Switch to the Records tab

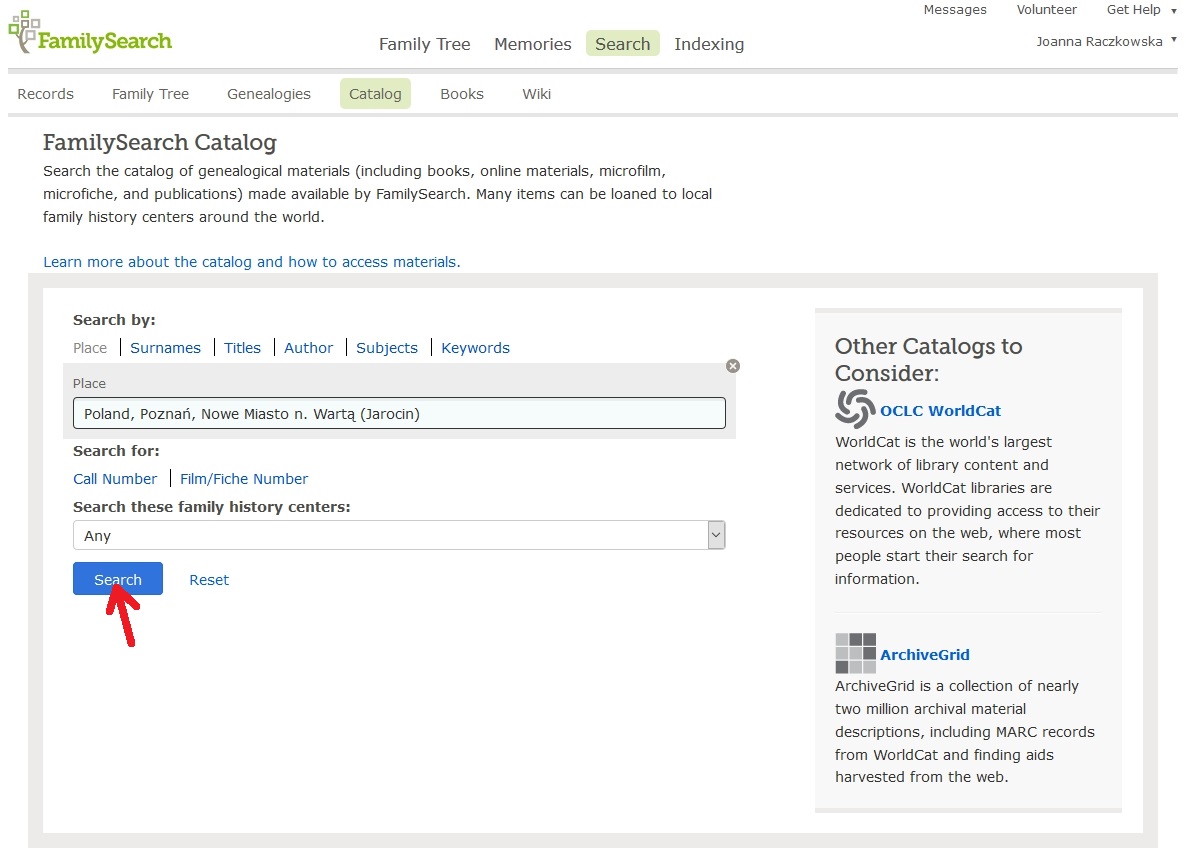(x=46, y=94)
